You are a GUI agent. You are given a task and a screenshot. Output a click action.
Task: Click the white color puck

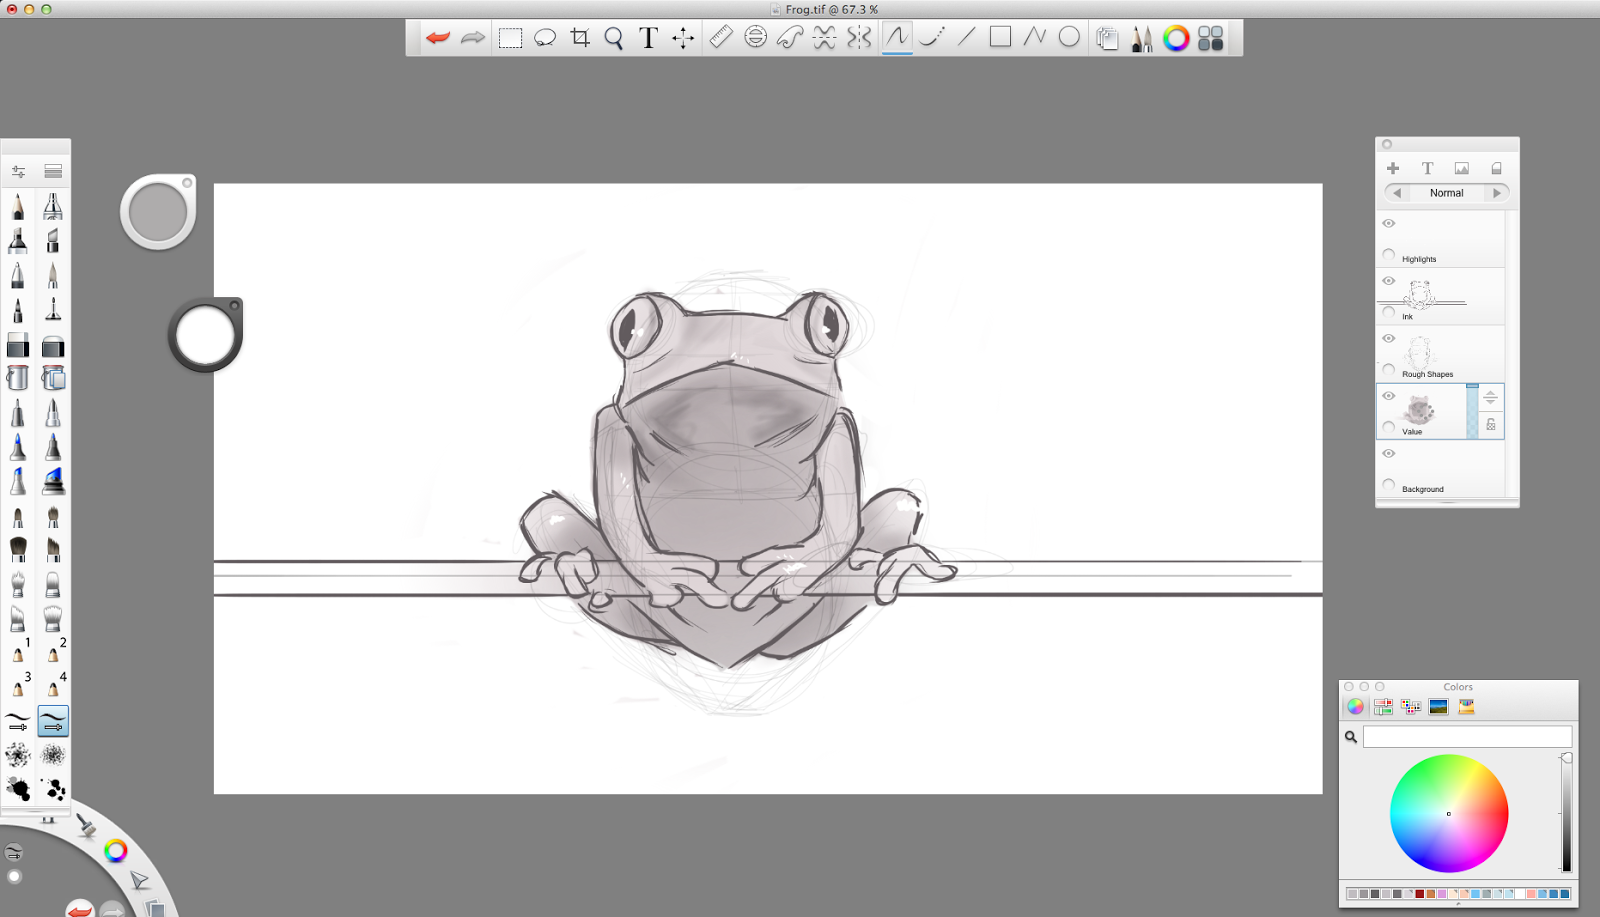point(205,335)
